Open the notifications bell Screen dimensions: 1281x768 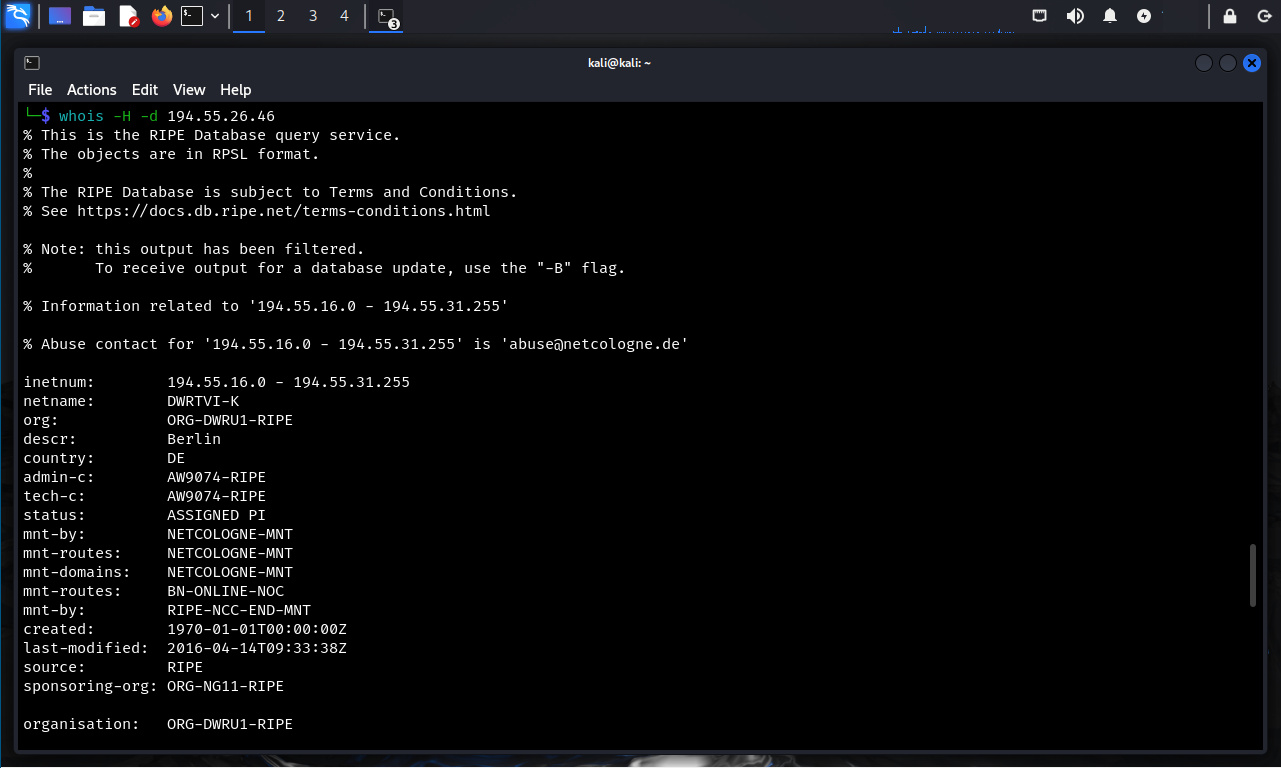1110,16
